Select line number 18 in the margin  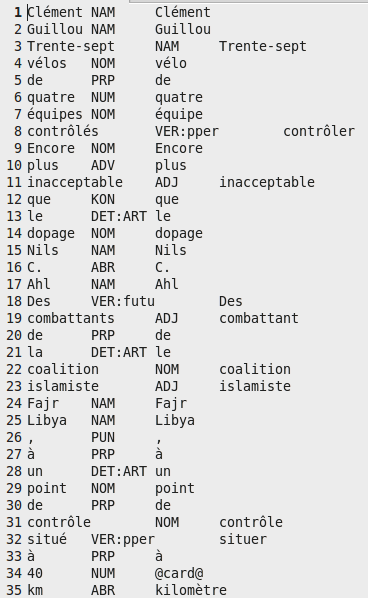click(14, 302)
